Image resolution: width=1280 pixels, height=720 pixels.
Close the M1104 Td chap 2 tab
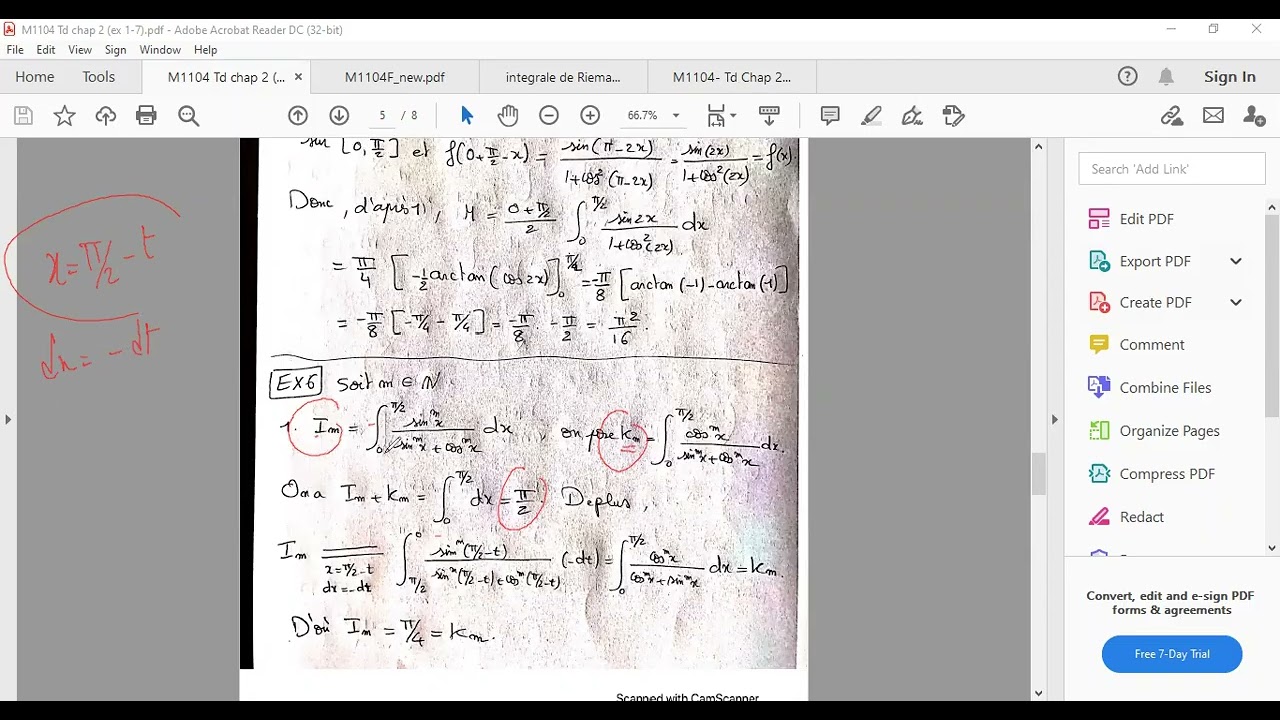point(297,76)
